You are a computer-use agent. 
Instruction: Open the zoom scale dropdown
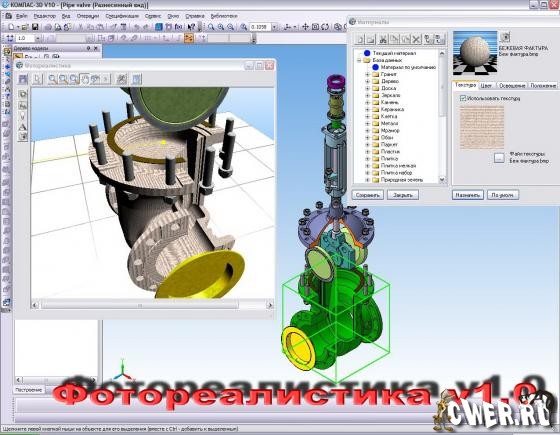point(274,27)
